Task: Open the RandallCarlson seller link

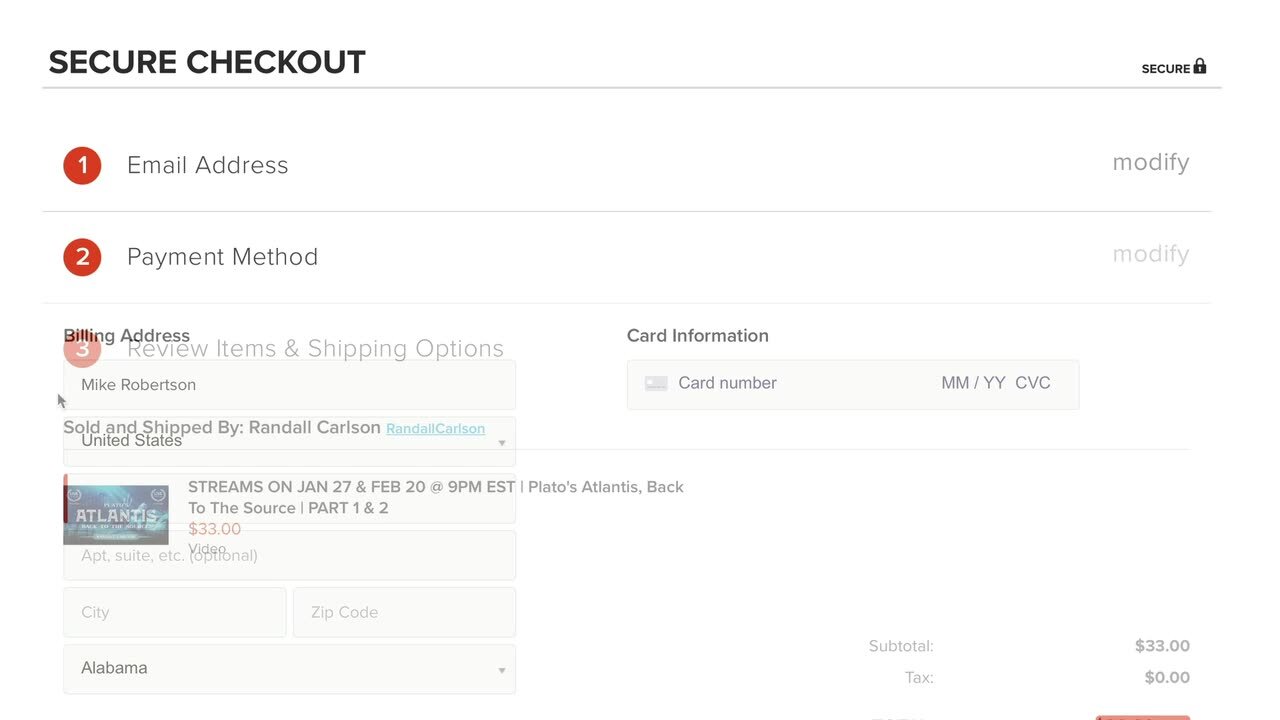Action: [x=435, y=429]
